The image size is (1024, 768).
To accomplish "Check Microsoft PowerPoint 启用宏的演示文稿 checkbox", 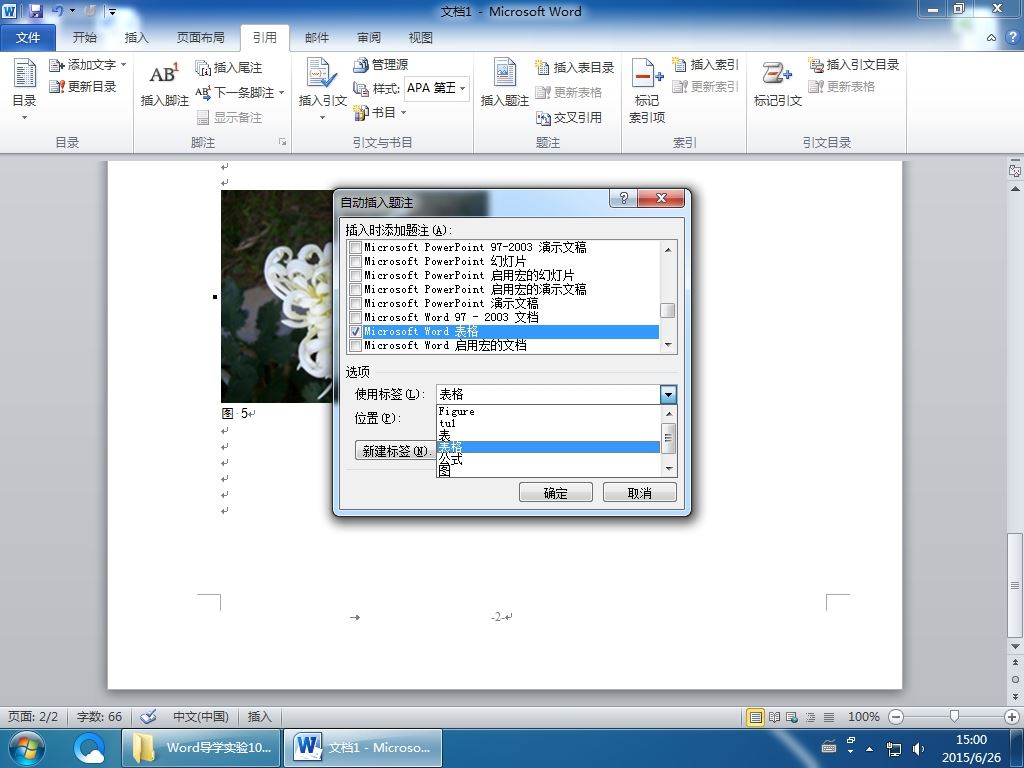I will coord(355,289).
